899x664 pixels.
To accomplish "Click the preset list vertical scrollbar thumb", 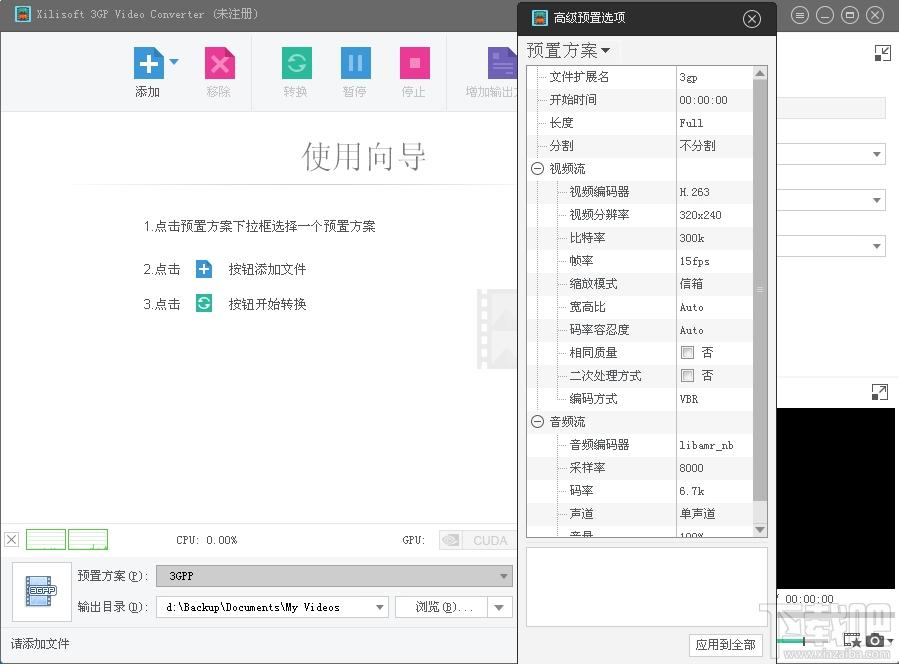I will click(x=760, y=290).
